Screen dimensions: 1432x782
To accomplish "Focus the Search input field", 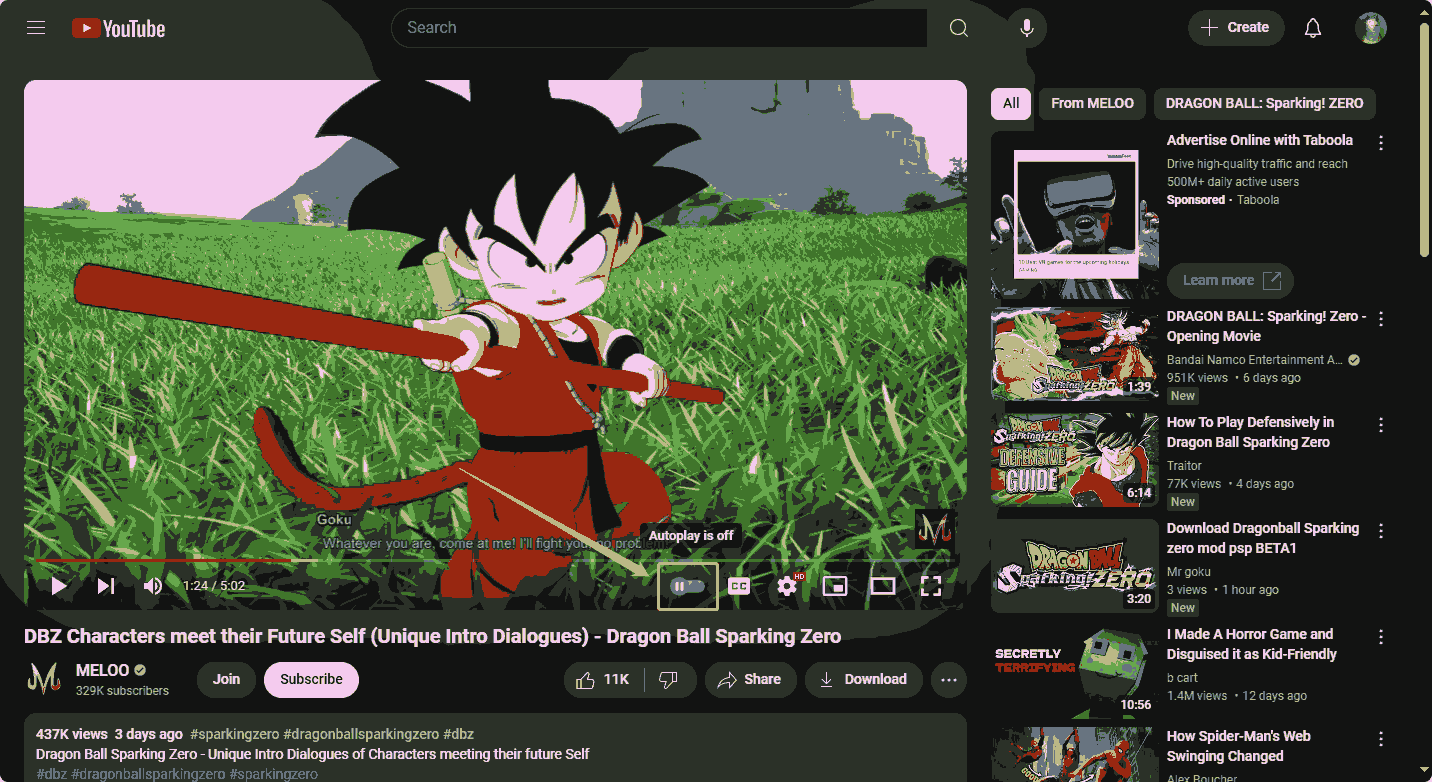I will point(659,28).
